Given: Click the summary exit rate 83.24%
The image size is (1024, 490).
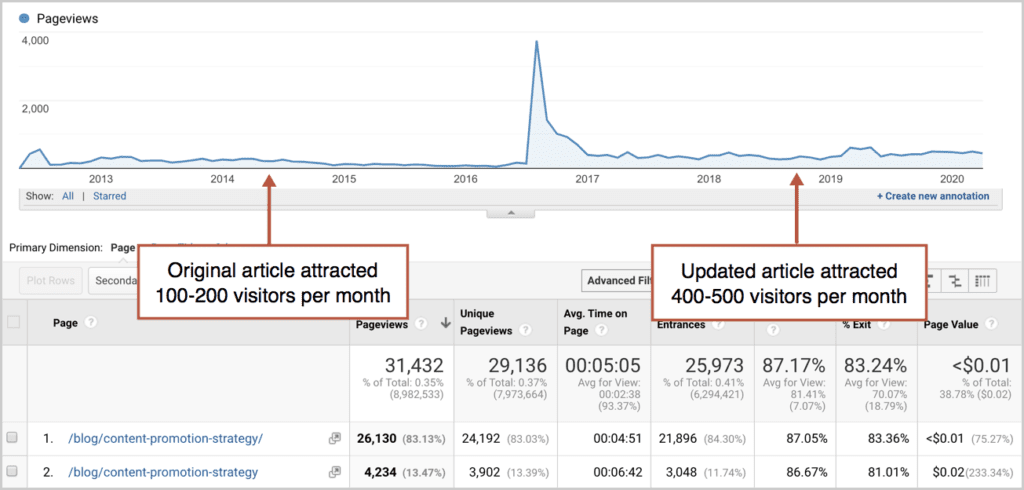Looking at the screenshot, I should [876, 365].
